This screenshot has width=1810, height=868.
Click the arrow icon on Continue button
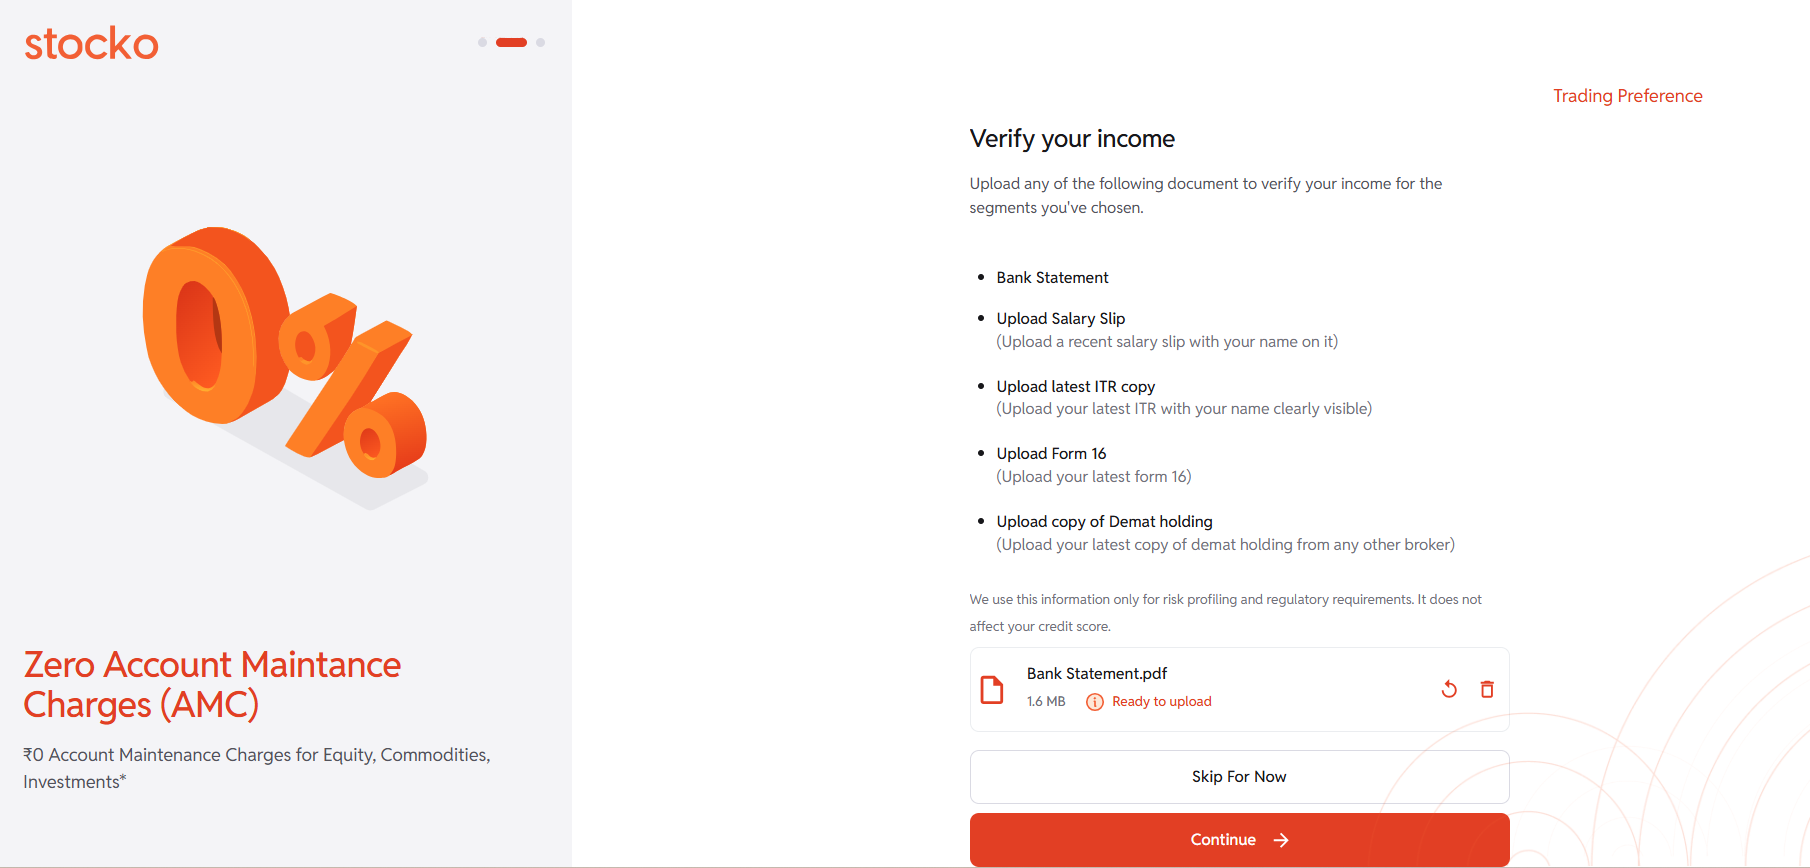point(1281,840)
